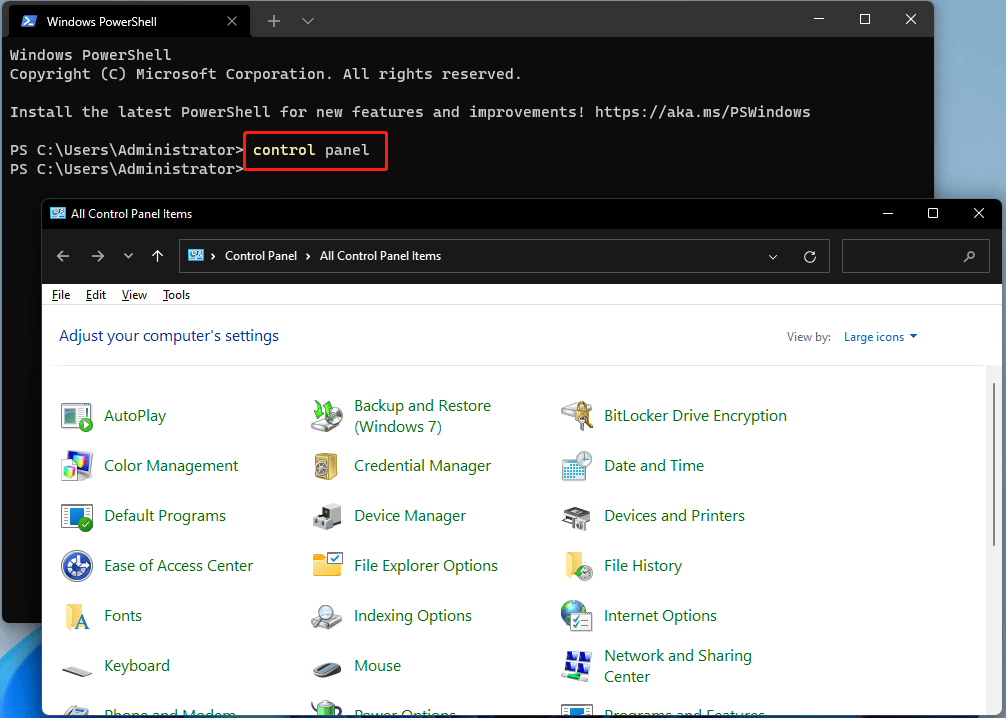The width and height of the screenshot is (1006, 718).
Task: Click the search magnifier icon
Action: pyautogui.click(x=969, y=256)
